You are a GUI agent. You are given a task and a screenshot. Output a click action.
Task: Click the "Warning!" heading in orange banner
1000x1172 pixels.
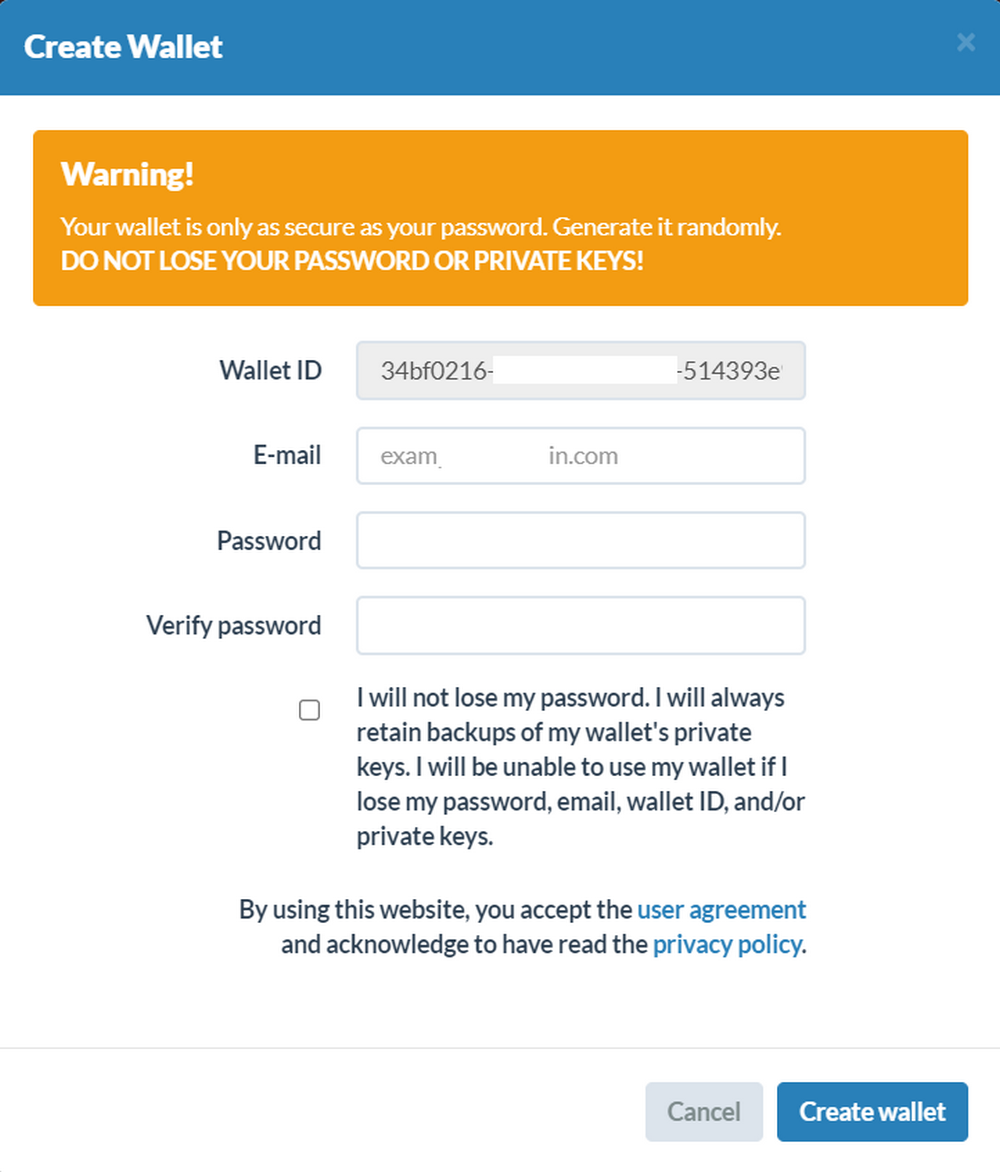click(x=127, y=174)
